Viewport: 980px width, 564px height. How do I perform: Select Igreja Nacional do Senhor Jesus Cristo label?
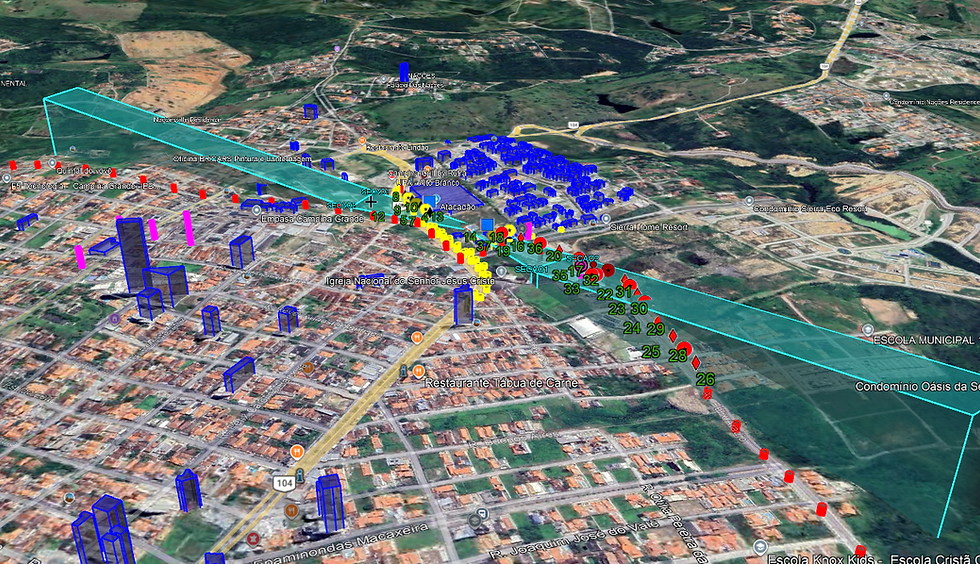(x=409, y=281)
